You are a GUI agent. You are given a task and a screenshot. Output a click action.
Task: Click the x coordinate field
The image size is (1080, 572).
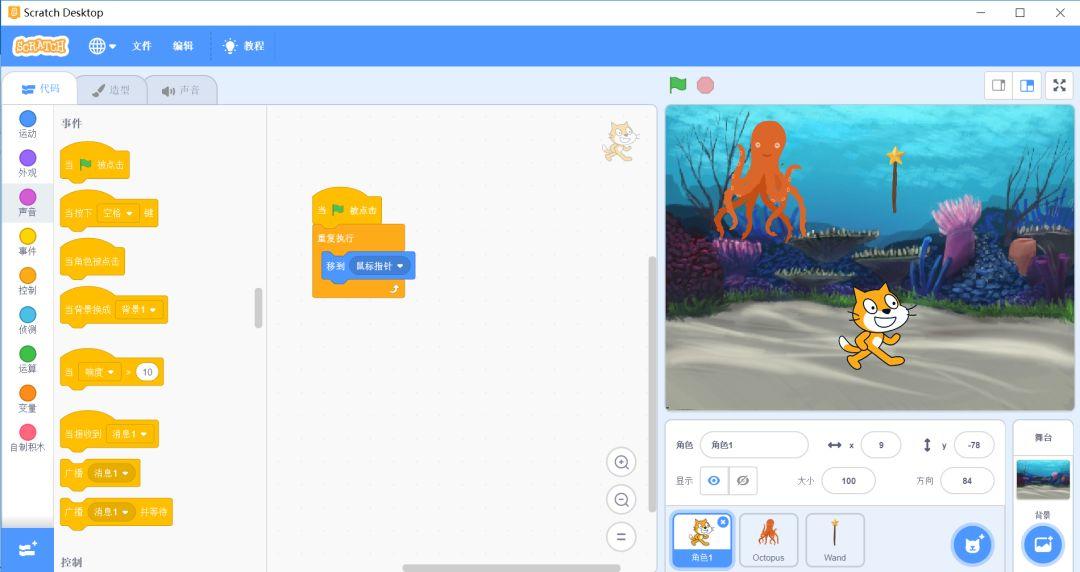coord(881,445)
